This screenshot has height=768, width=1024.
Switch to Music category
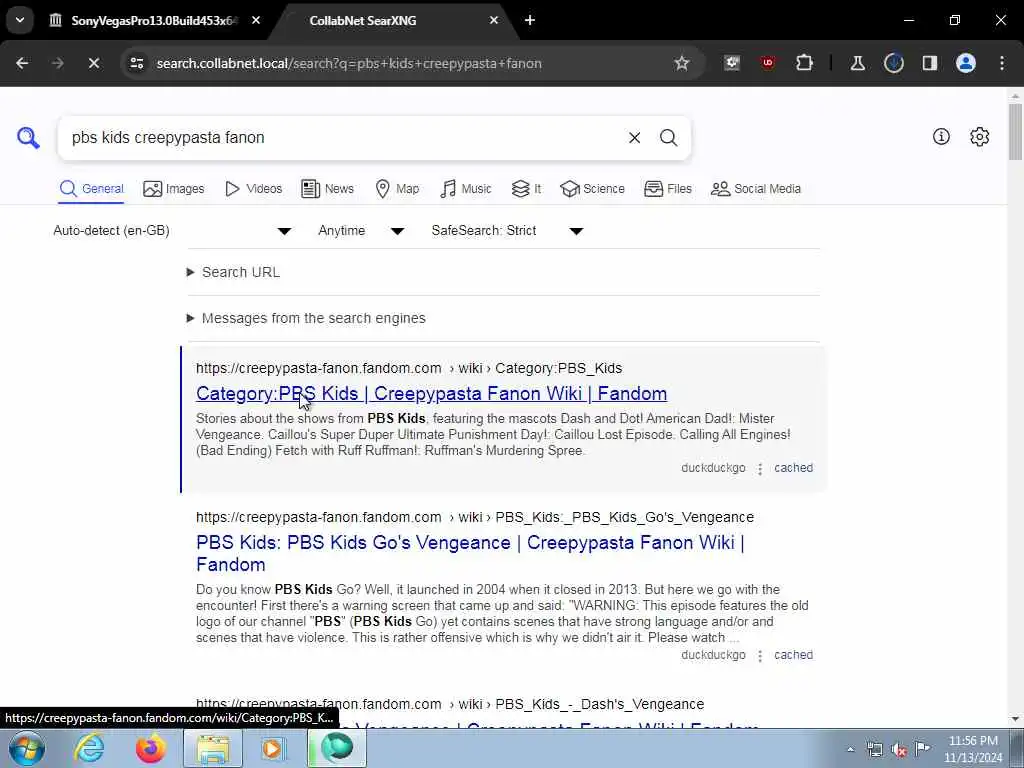click(x=465, y=189)
